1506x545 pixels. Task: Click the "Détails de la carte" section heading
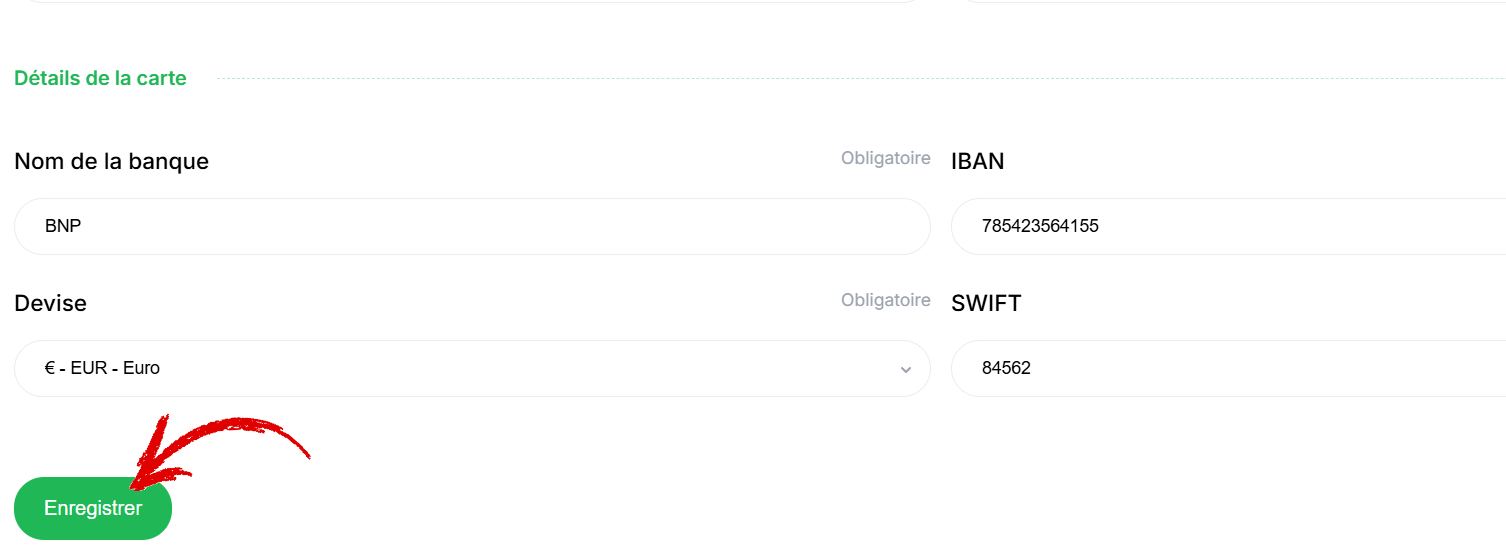(100, 78)
